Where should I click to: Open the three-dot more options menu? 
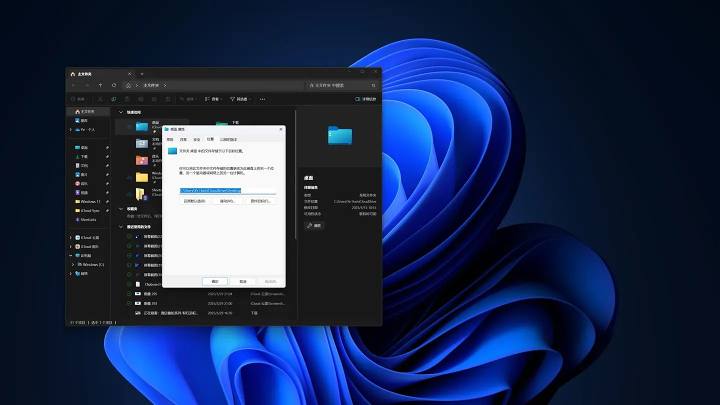point(262,99)
